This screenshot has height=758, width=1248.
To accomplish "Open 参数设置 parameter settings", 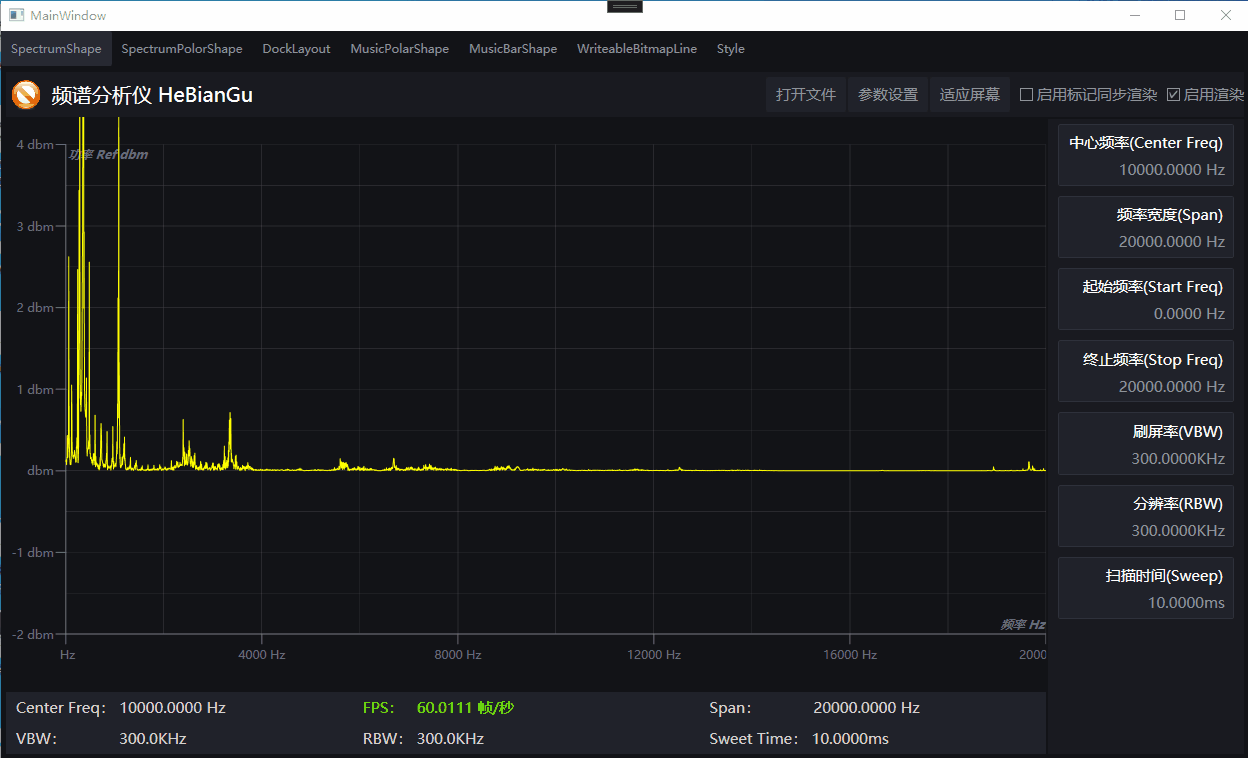I will (x=888, y=95).
